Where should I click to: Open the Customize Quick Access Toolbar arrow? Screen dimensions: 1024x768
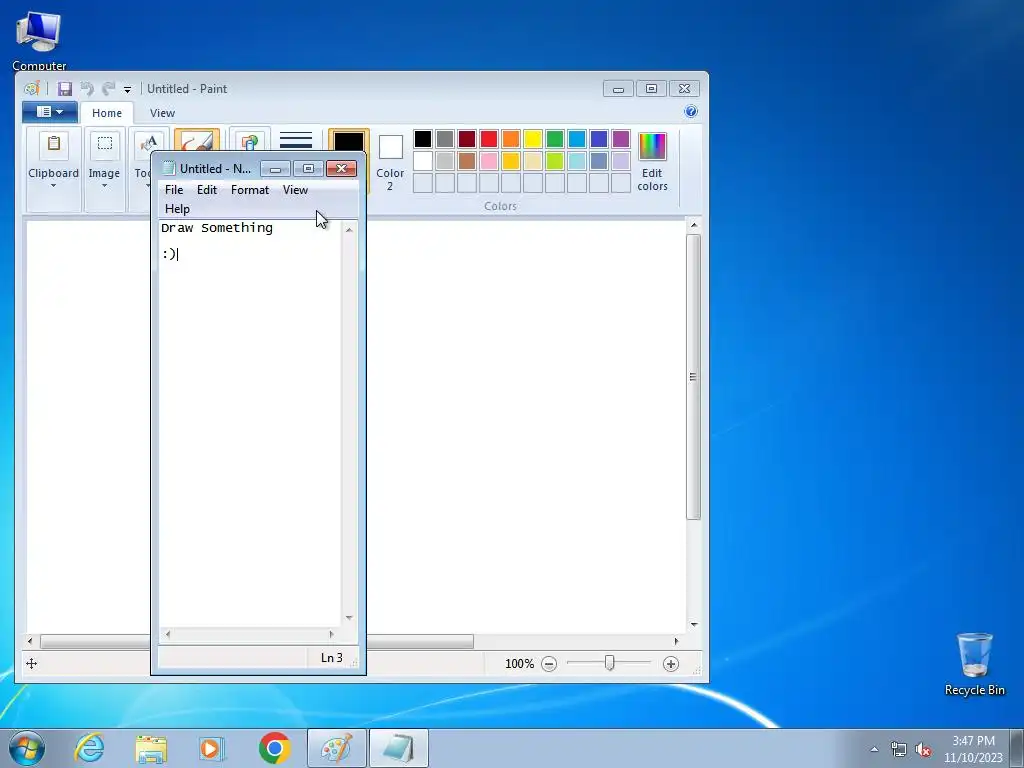point(127,89)
